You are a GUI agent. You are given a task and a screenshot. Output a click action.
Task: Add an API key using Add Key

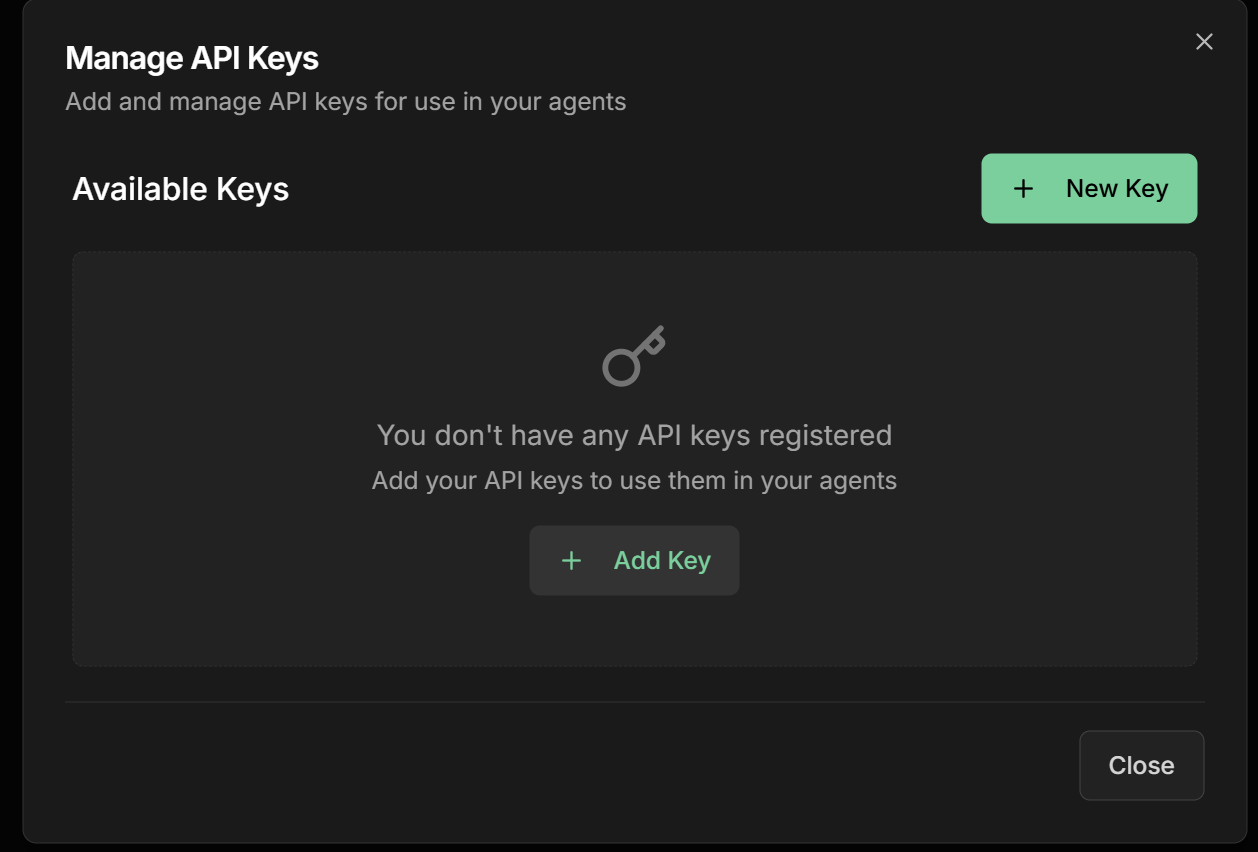pyautogui.click(x=634, y=560)
